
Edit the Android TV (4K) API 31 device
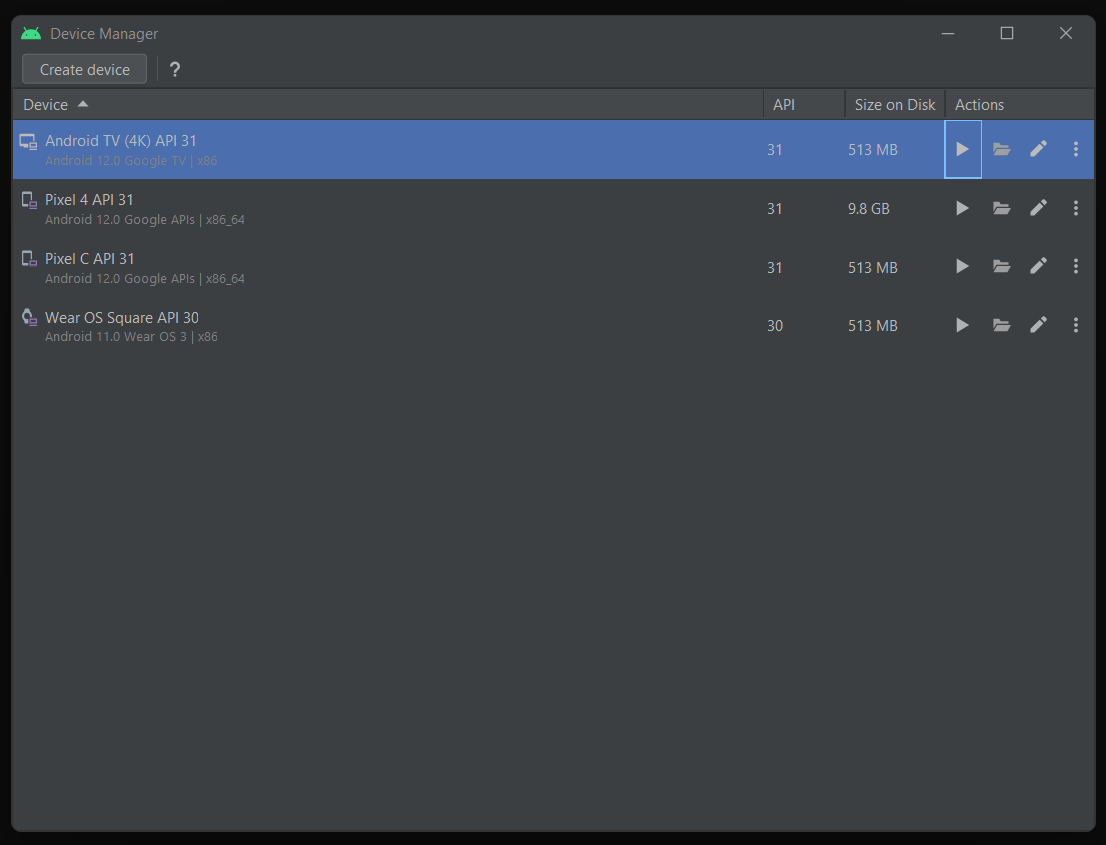[x=1038, y=149]
